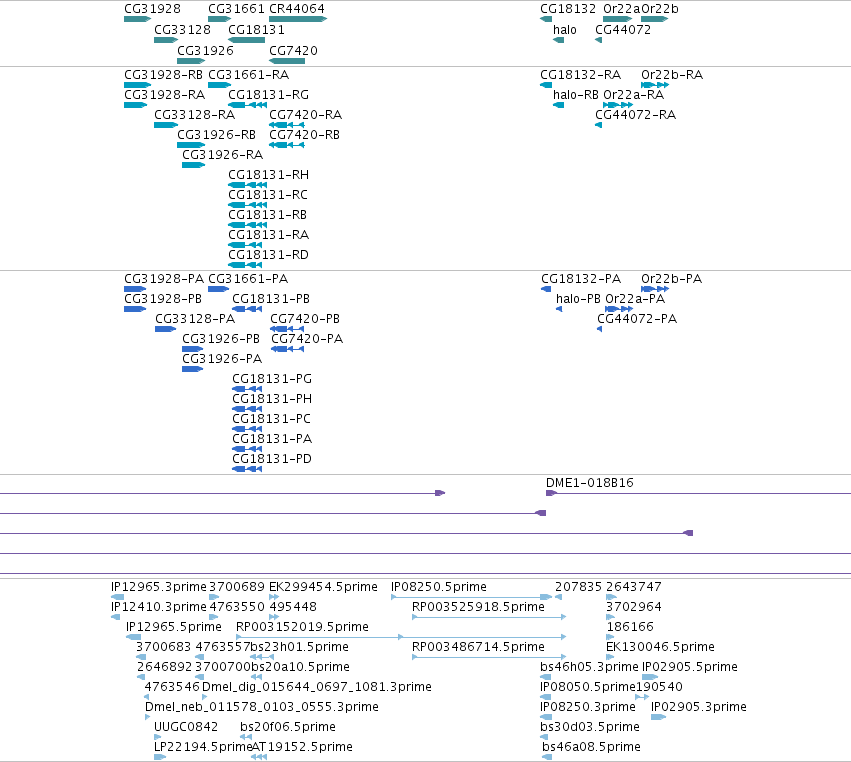
Task: Click transcript label CG18131-RG
Action: tap(269, 95)
